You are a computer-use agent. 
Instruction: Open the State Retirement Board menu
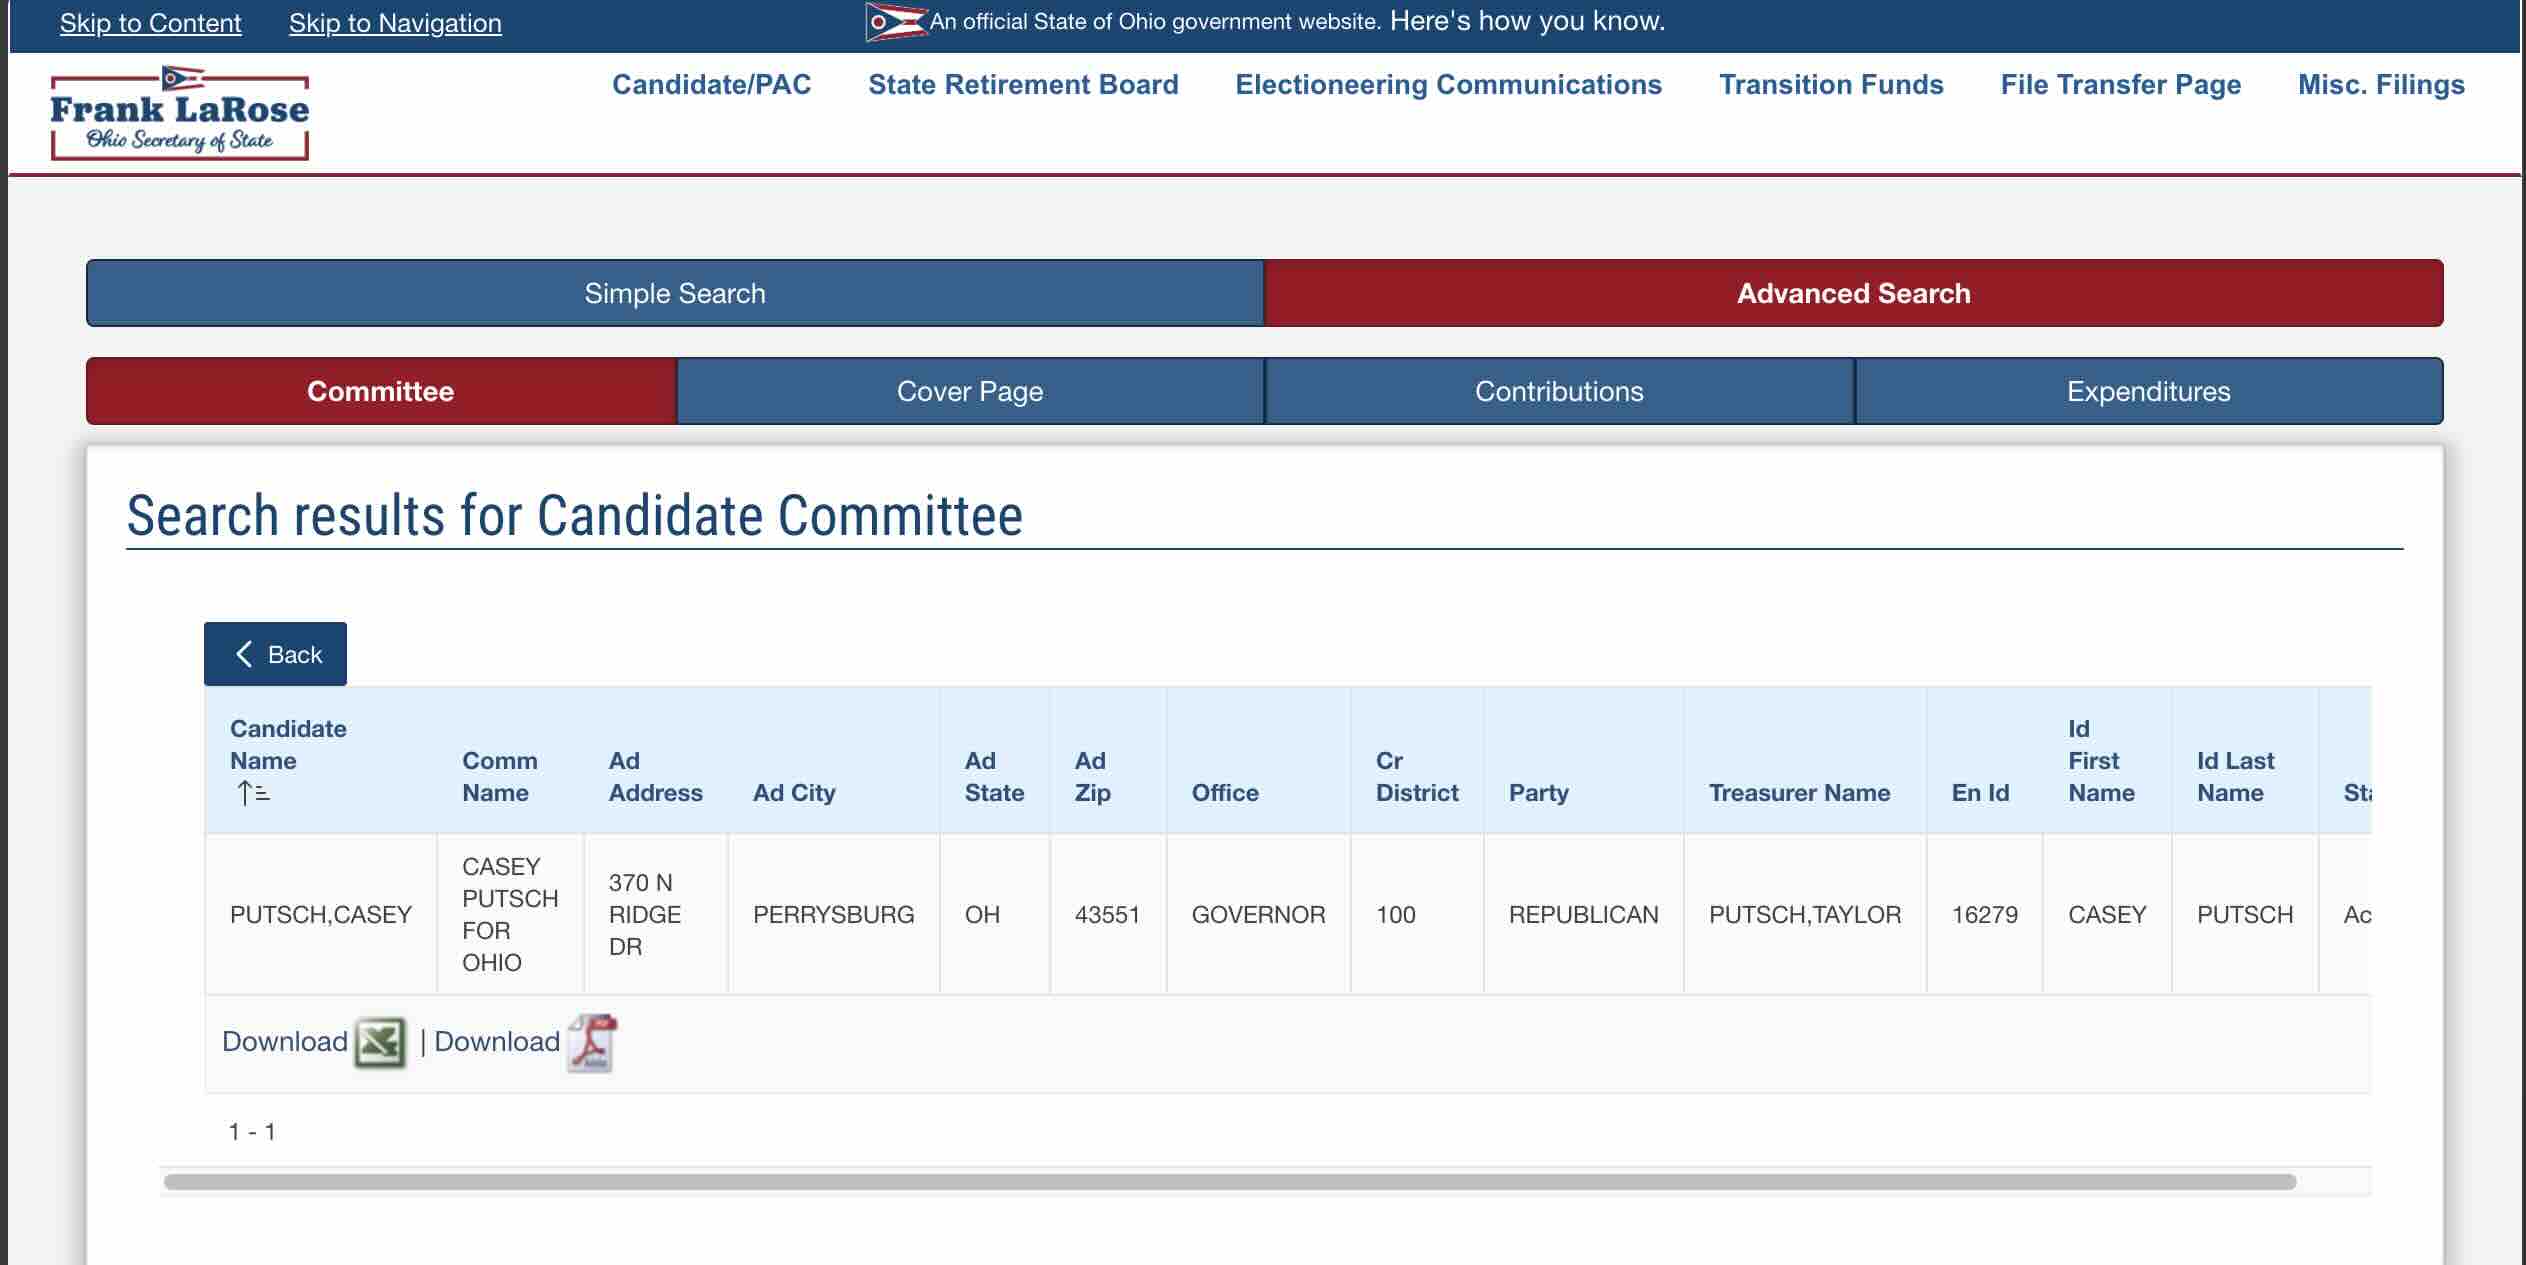(x=1023, y=85)
